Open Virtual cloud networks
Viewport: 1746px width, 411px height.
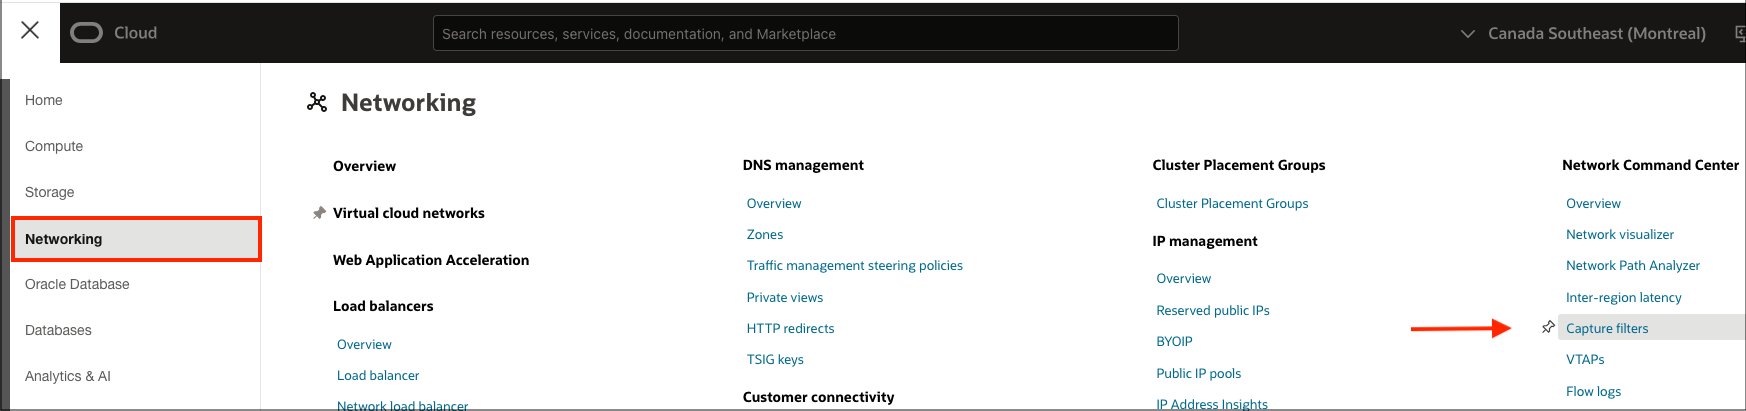[408, 213]
